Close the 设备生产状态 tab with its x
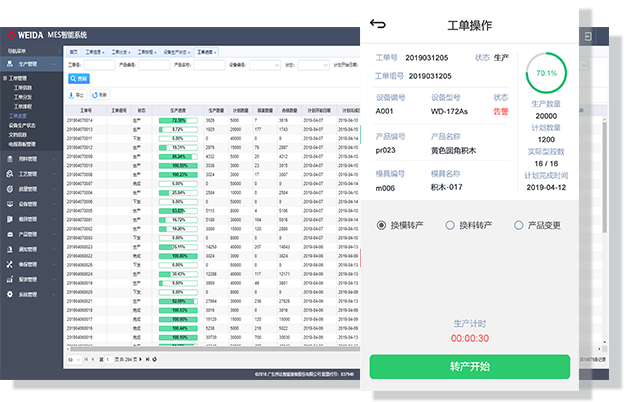Screen dimensions: 624x402 pos(189,53)
